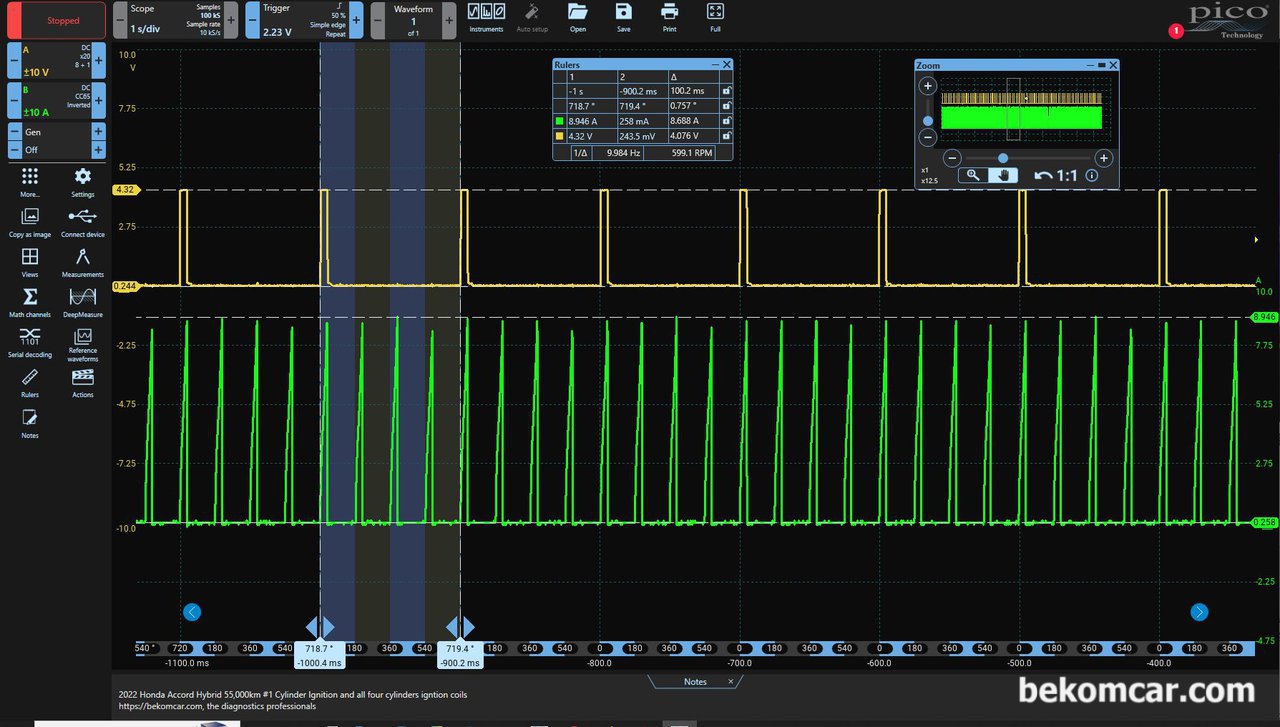This screenshot has height=727, width=1280.
Task: Select the hand pan mode in Zoom panel
Action: tap(1003, 175)
